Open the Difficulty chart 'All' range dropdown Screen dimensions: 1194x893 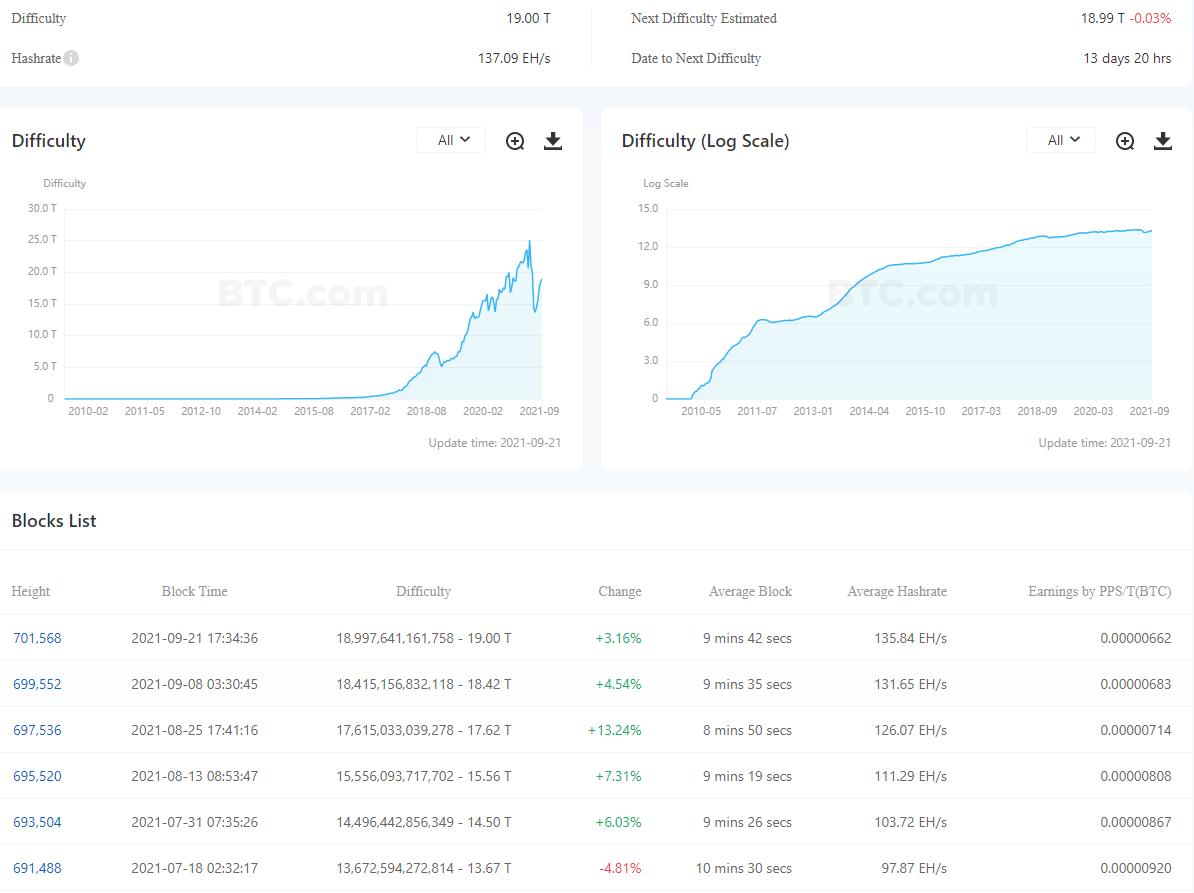point(451,141)
